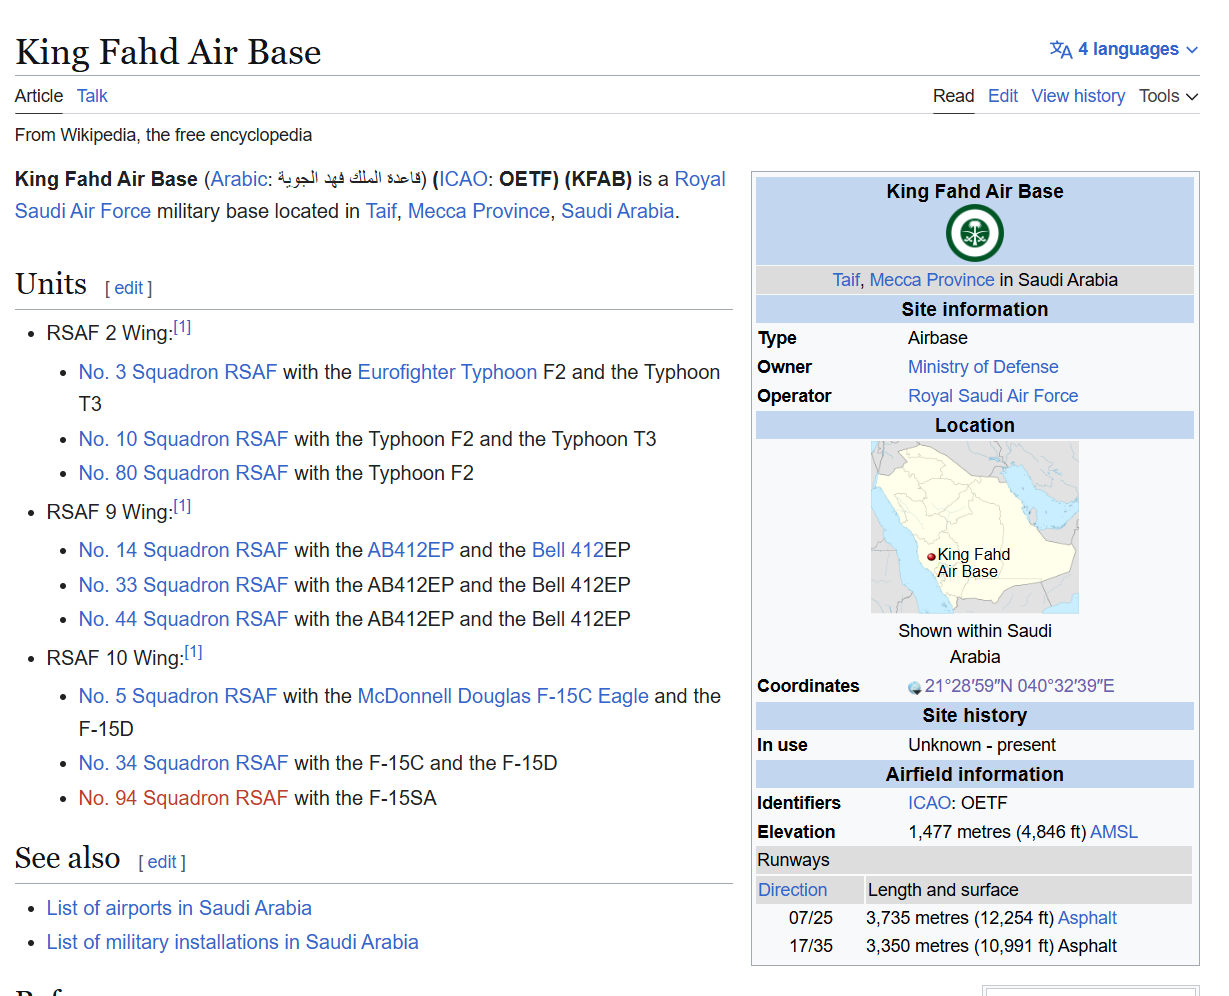This screenshot has height=996, width=1229.
Task: Open List of airports in Saudi Arabia
Action: [179, 908]
